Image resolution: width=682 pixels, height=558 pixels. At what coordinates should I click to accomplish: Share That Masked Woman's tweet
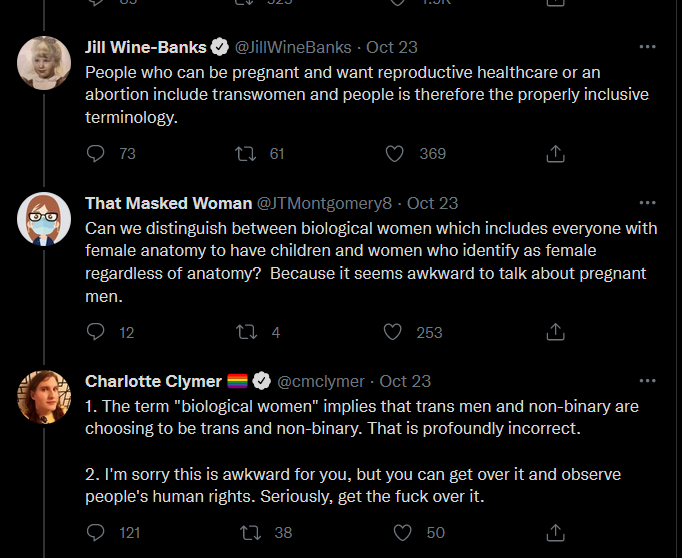click(x=556, y=332)
